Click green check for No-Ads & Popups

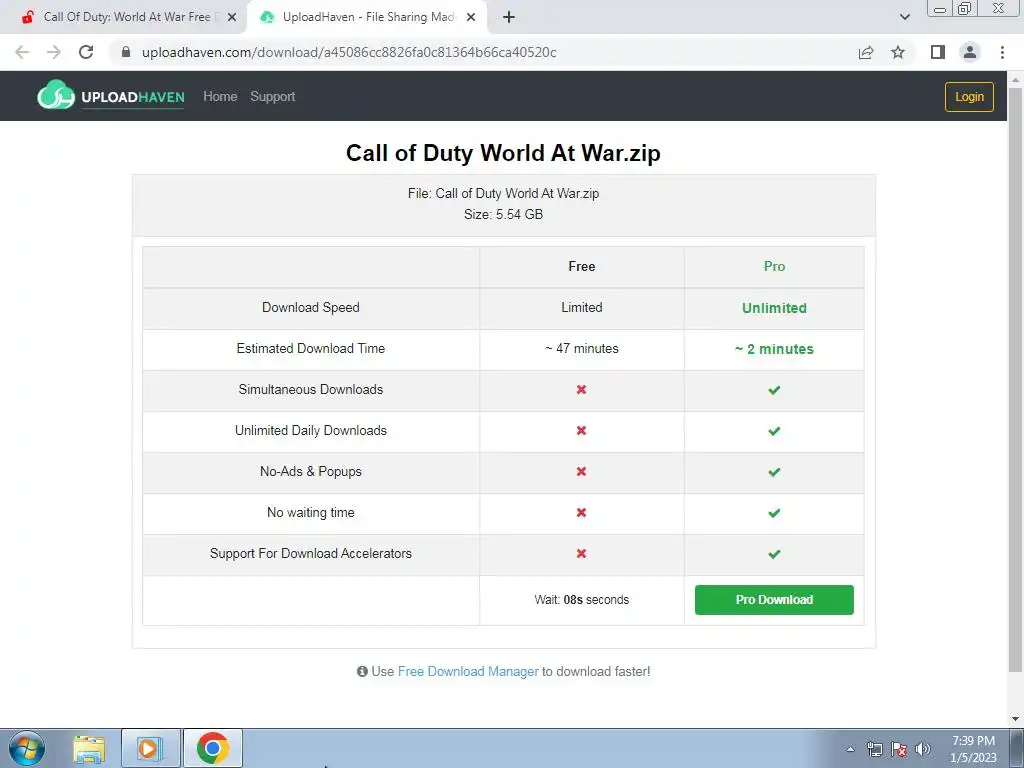click(774, 472)
